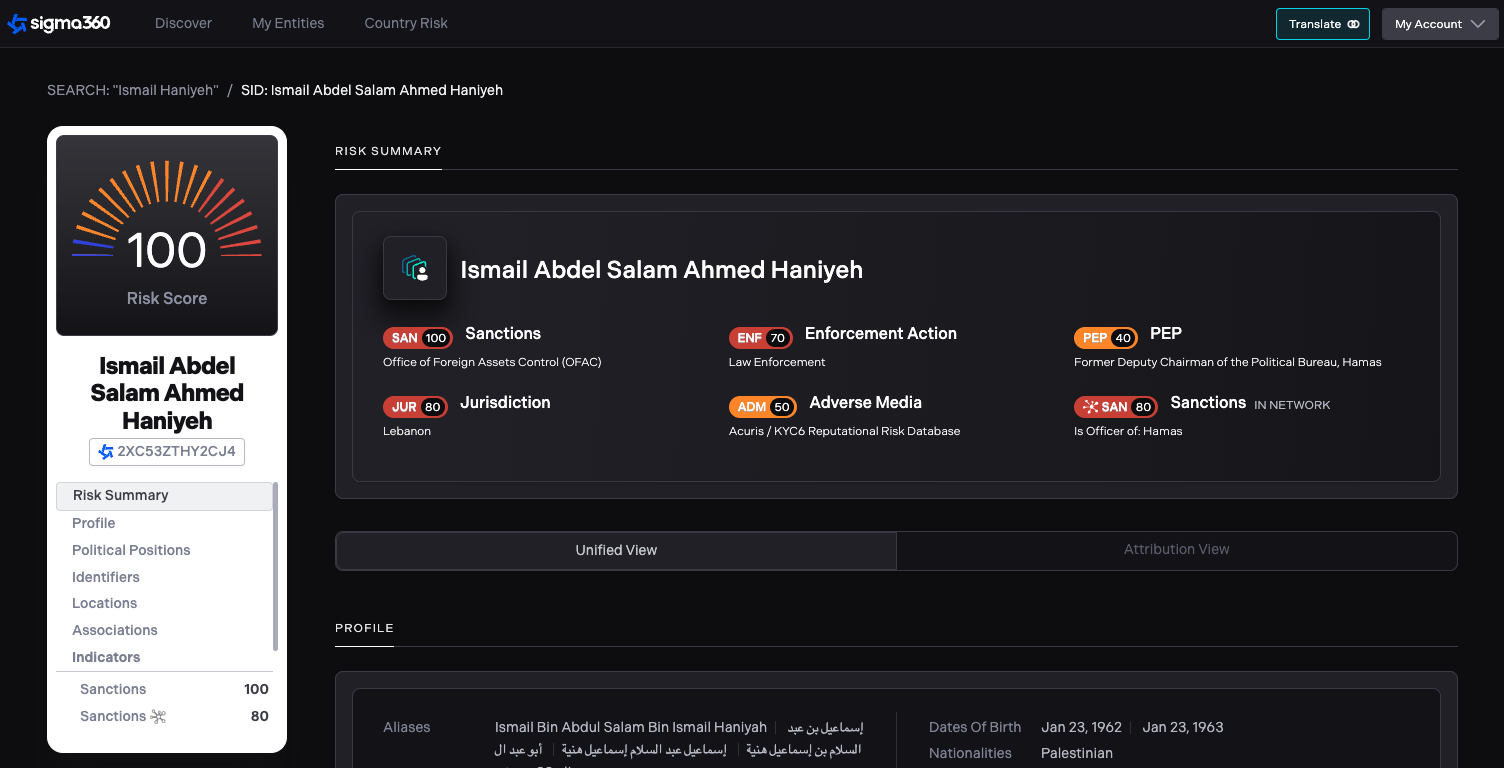Go to Country Risk page
This screenshot has width=1504, height=768.
coord(406,24)
